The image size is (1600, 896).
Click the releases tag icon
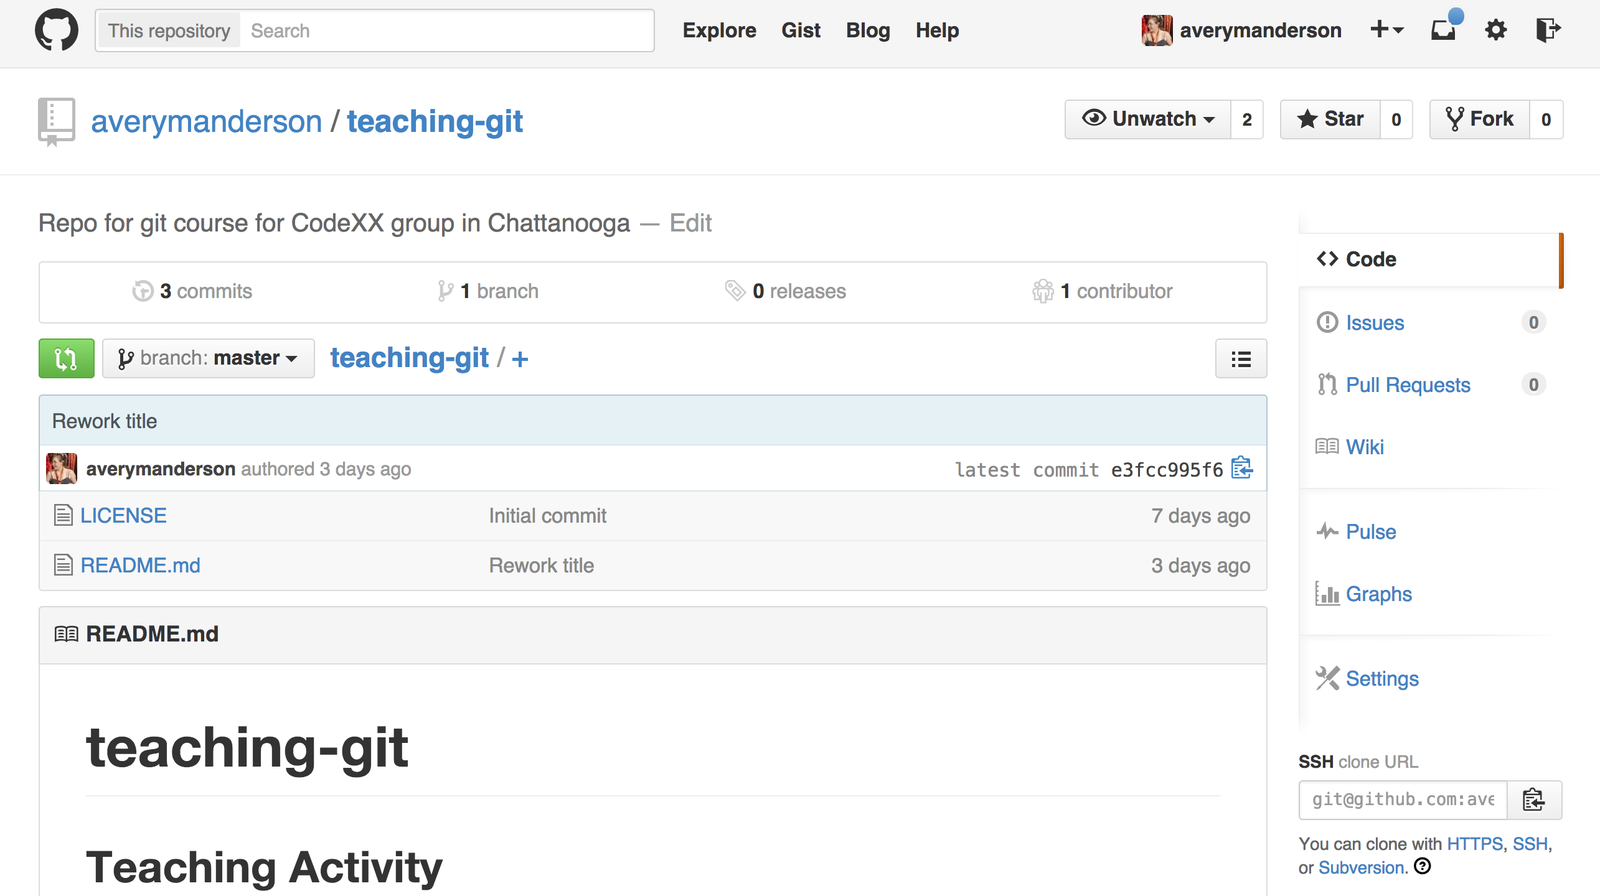pyautogui.click(x=735, y=291)
